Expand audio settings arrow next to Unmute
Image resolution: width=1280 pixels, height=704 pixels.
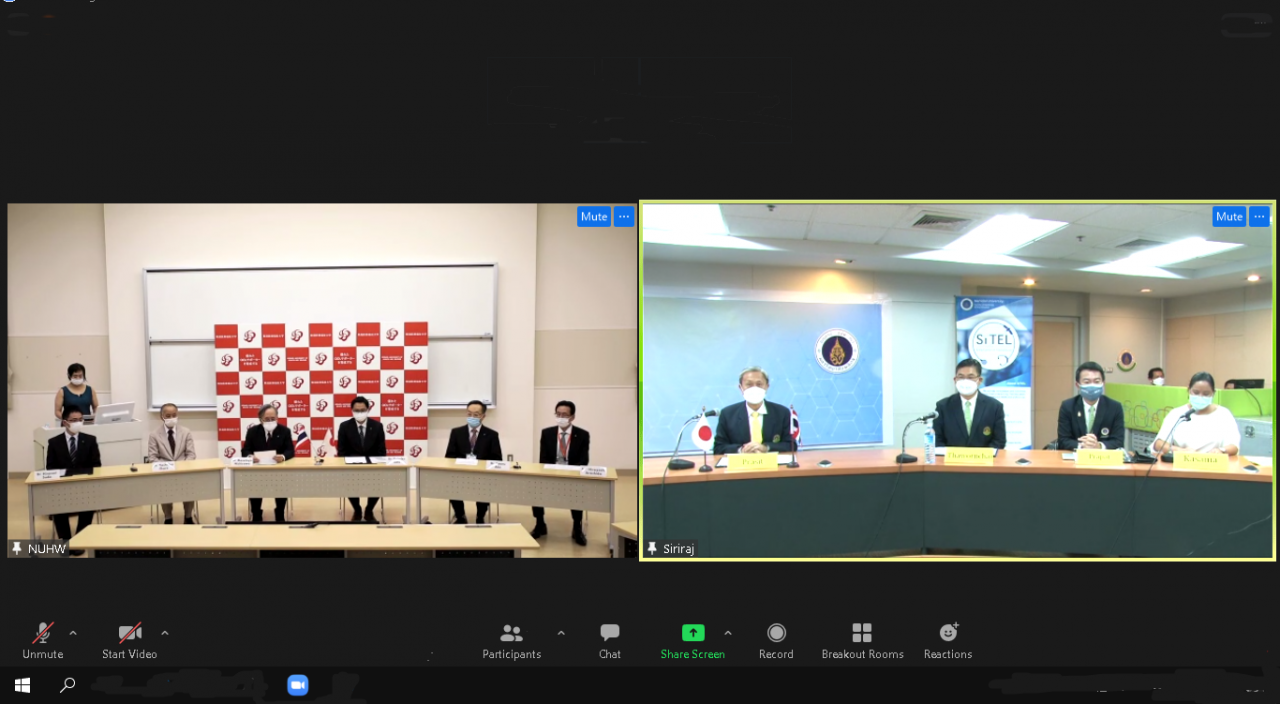tap(73, 633)
